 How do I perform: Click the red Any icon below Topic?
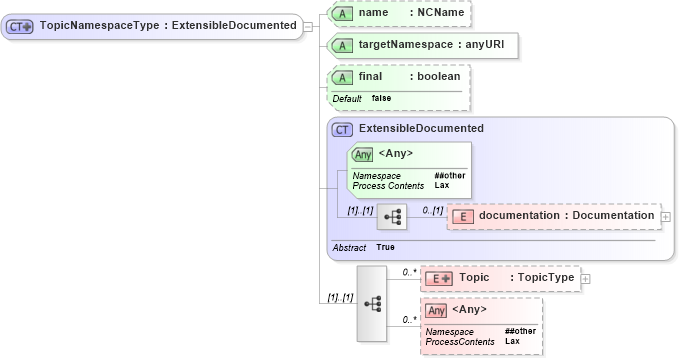pos(436,311)
